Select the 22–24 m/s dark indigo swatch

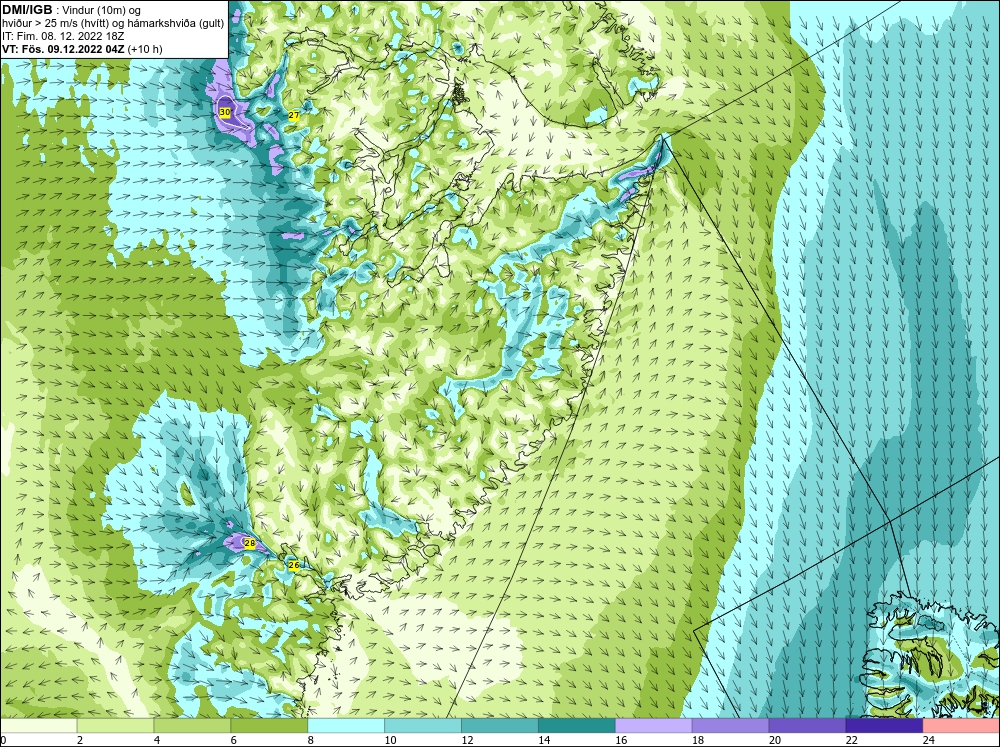pyautogui.click(x=884, y=726)
